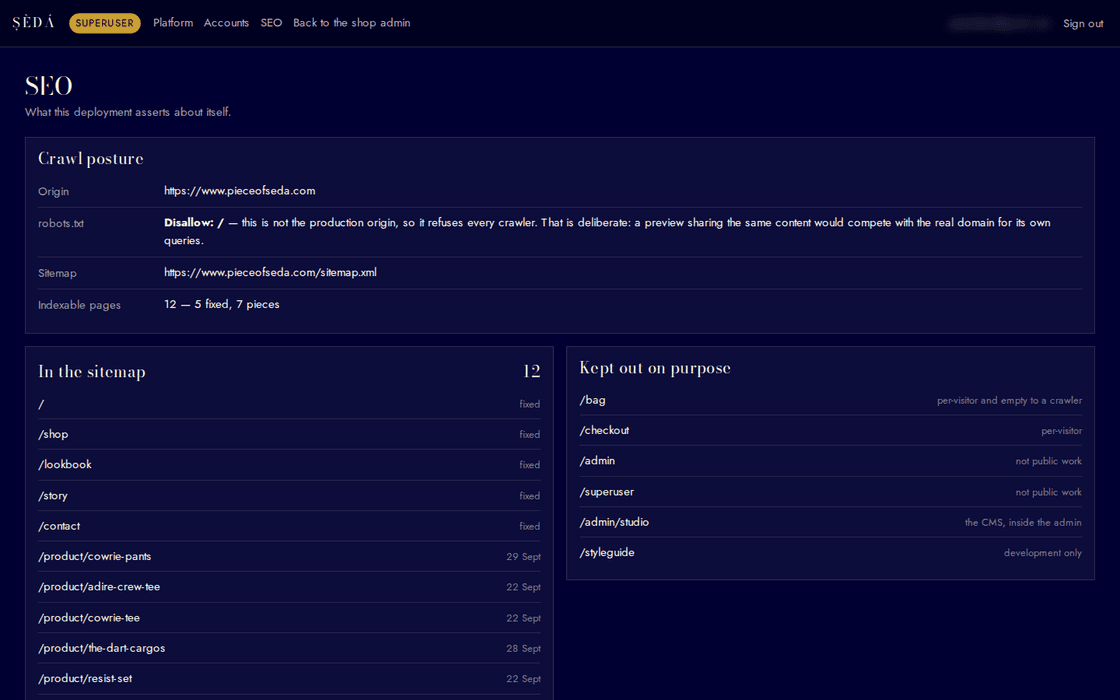Click the /product/the-dart-cargos entry
1120x700 pixels.
pos(289,648)
